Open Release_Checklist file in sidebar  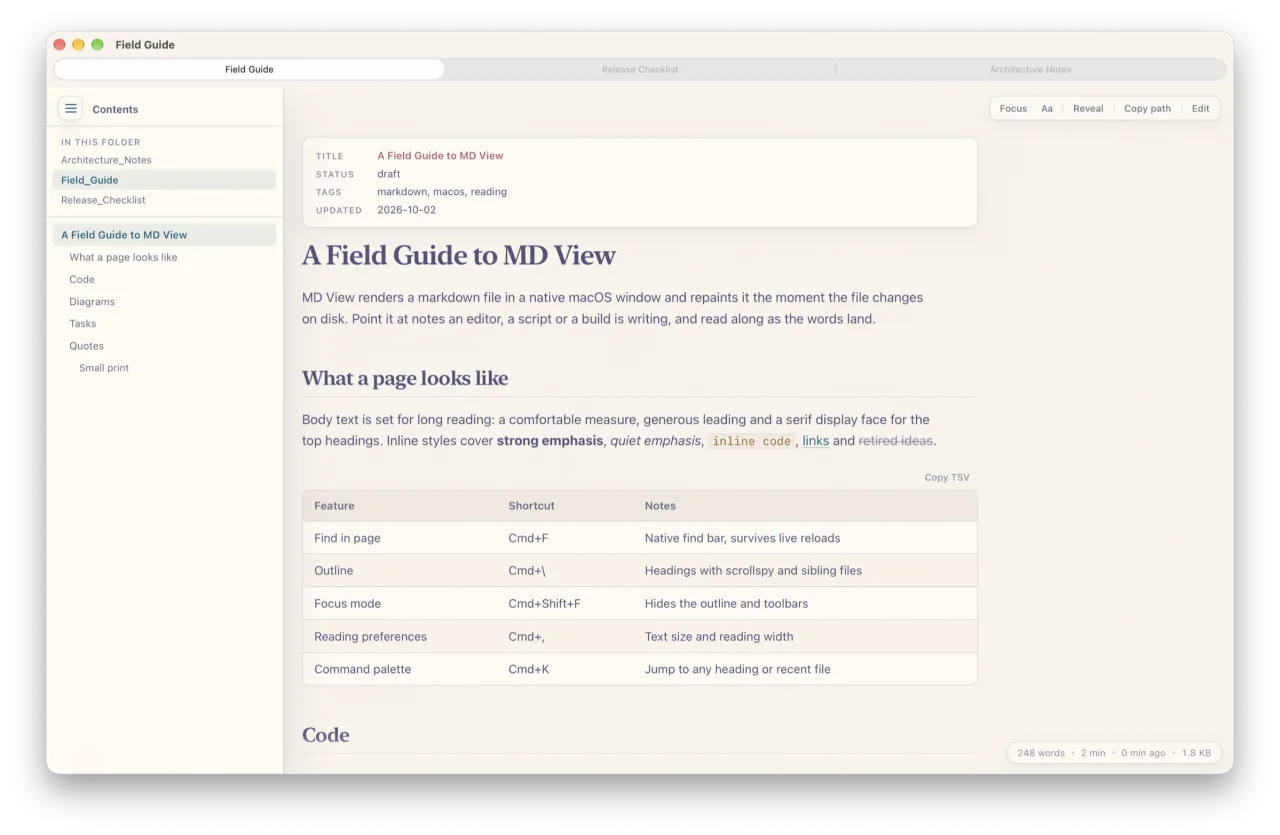164,200
